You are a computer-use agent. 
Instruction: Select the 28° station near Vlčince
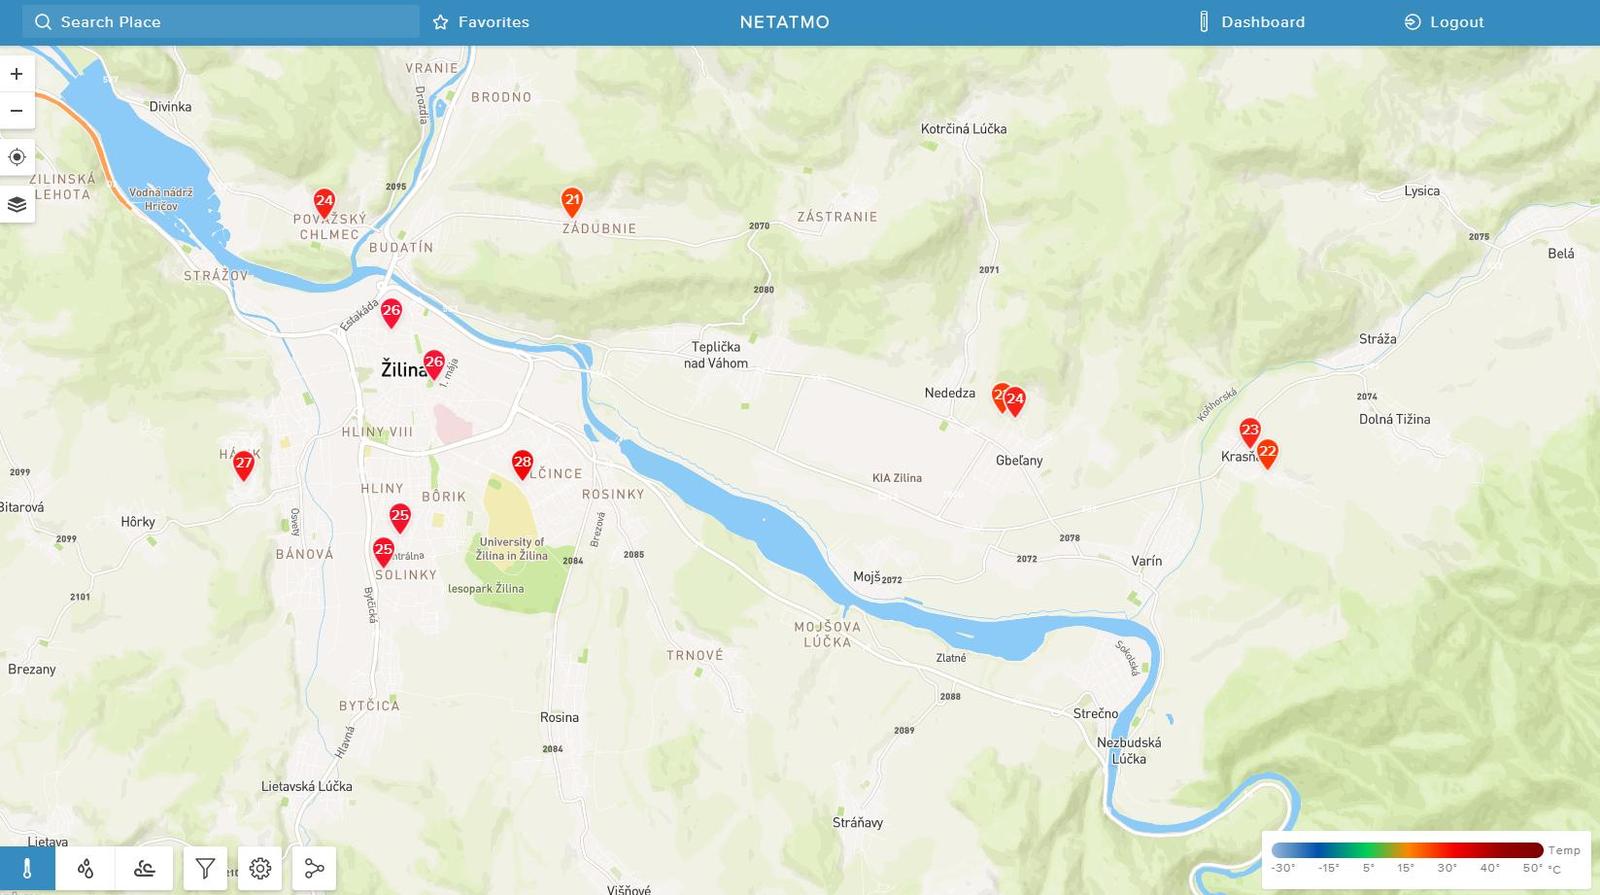tap(522, 463)
